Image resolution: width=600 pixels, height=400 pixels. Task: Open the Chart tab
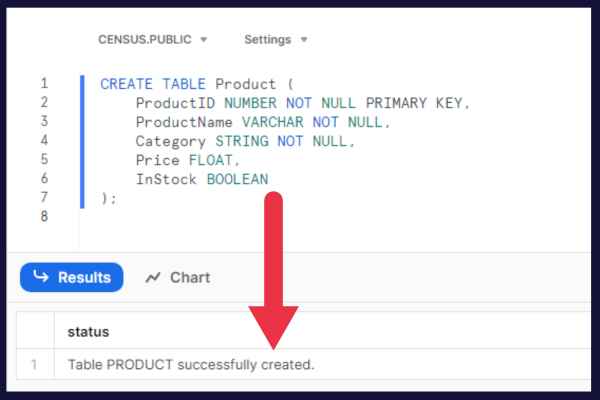(178, 278)
